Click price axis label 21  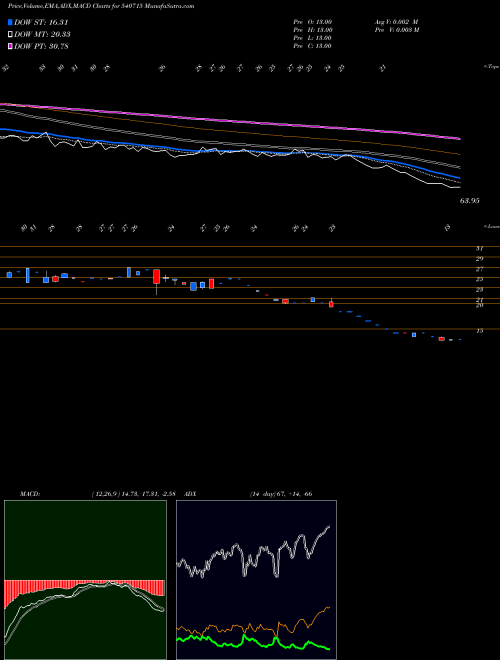click(479, 300)
